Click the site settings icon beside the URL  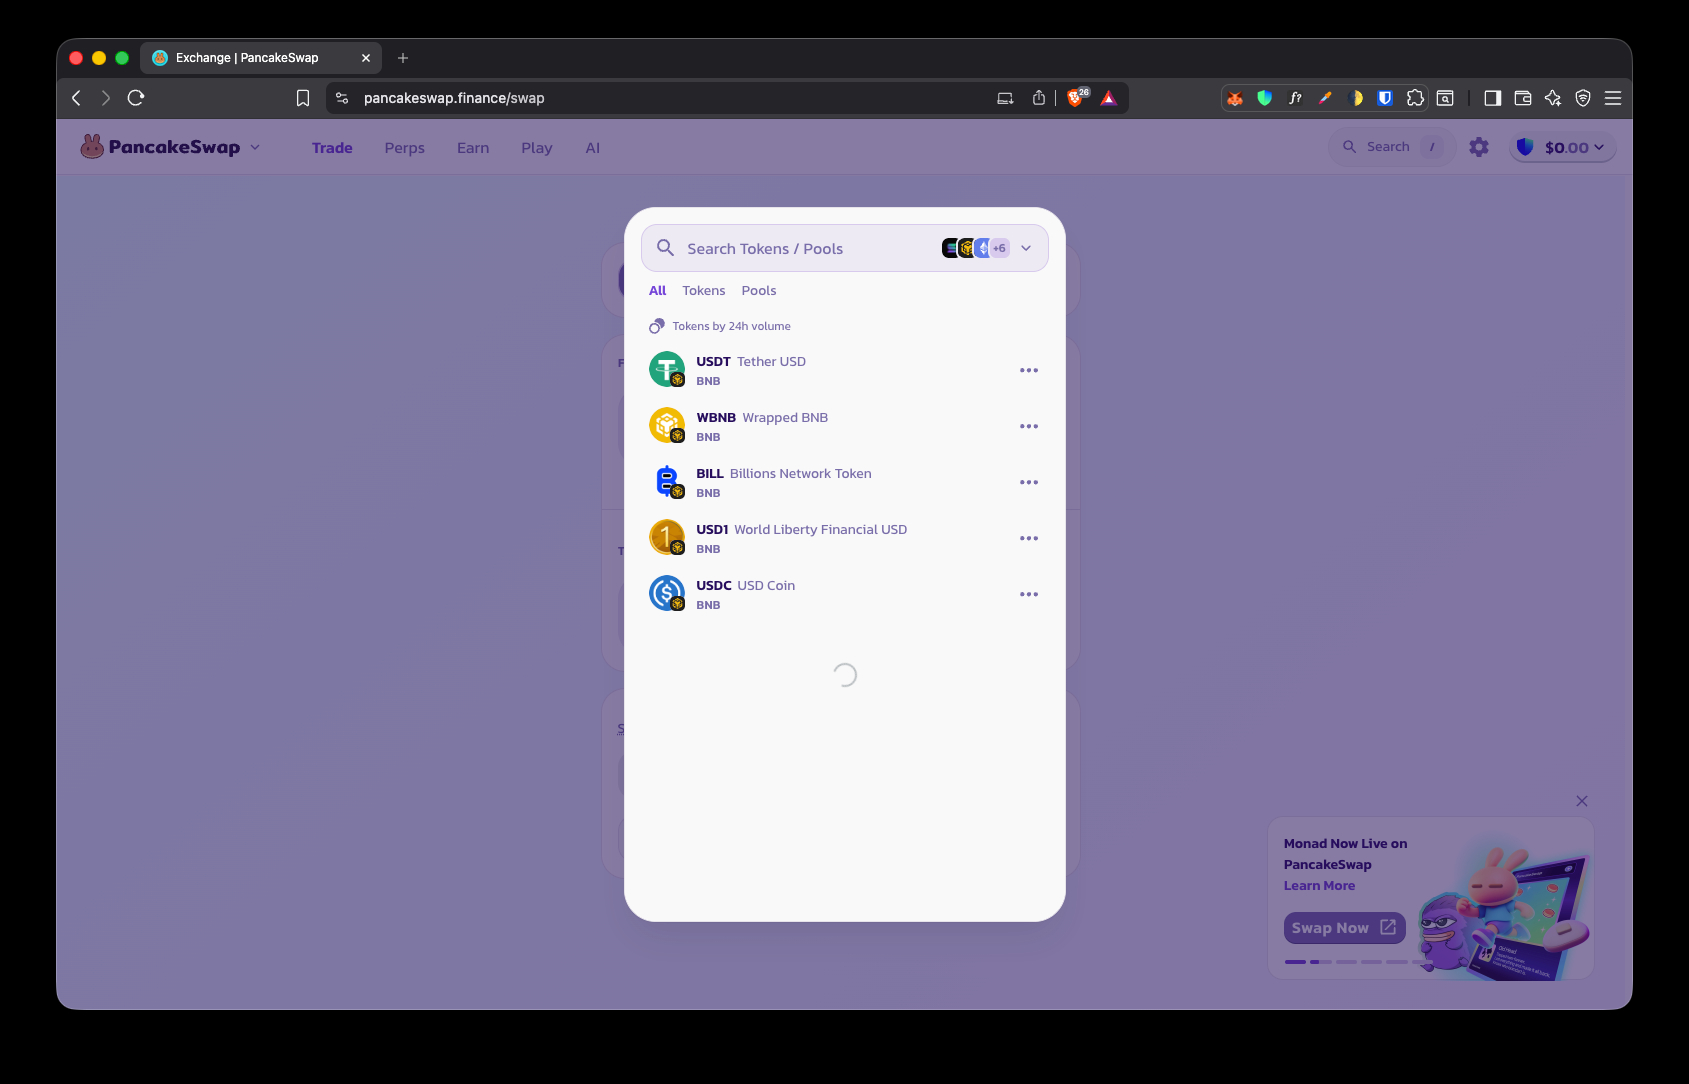342,98
